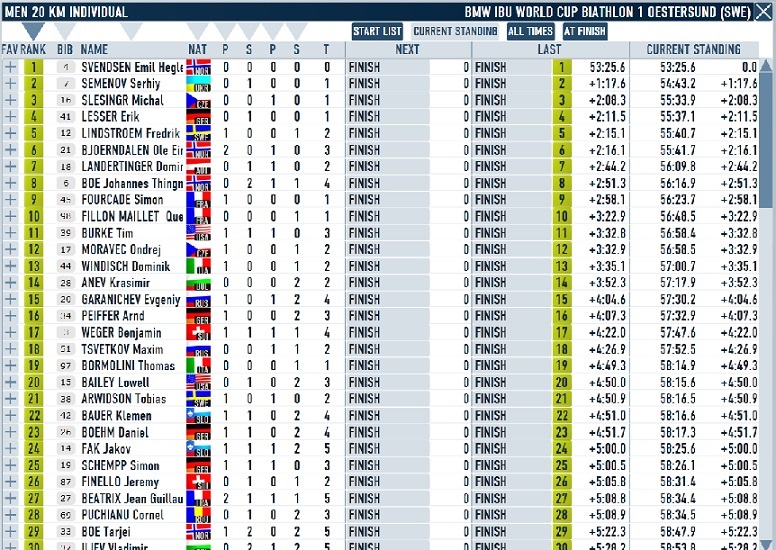This screenshot has width=776, height=550.
Task: Sort by RANK using triangle arrow
Action: (x=33, y=31)
